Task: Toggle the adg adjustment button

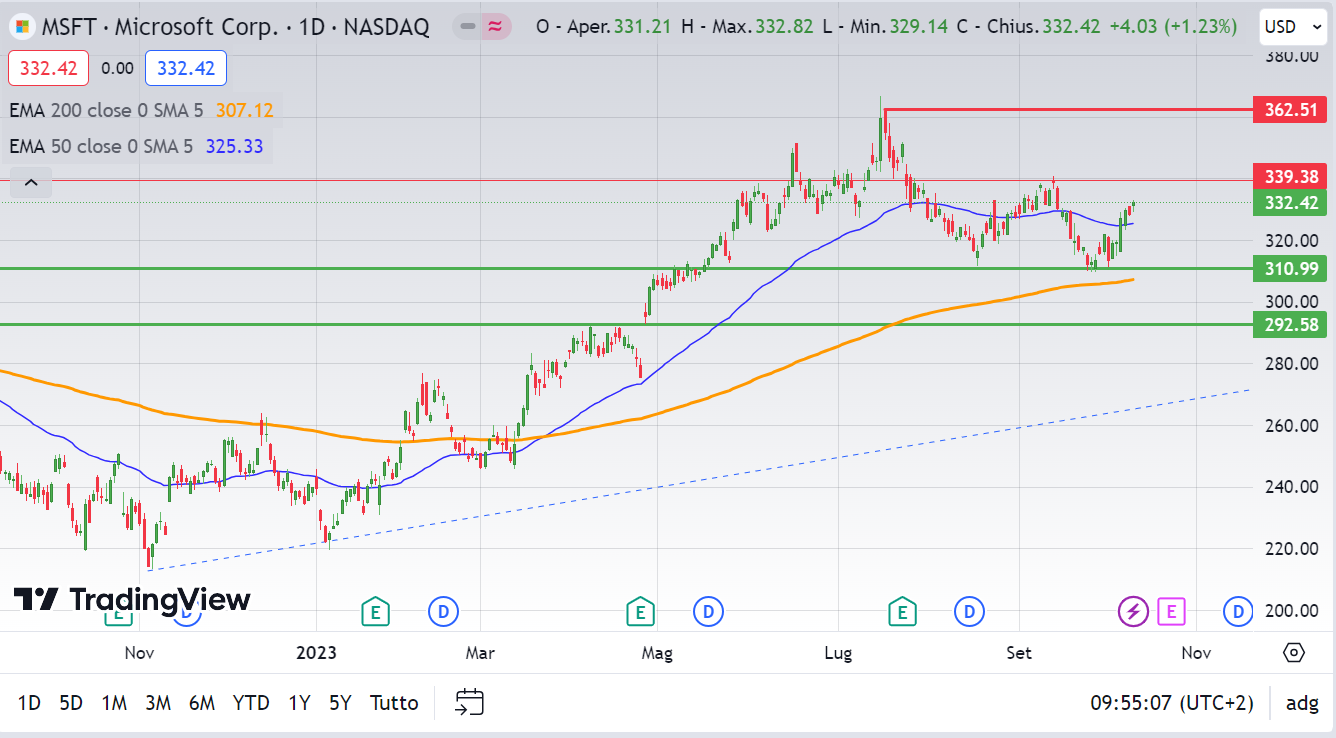Action: (1302, 703)
